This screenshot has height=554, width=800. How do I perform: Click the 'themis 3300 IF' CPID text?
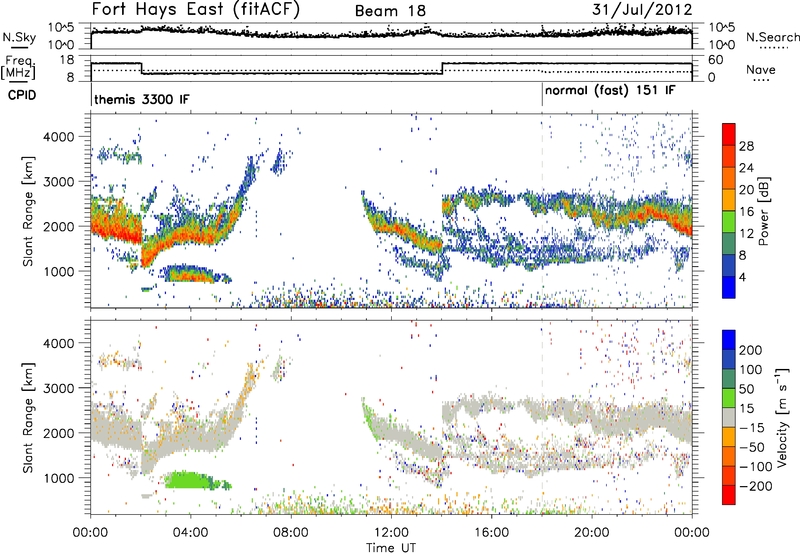pyautogui.click(x=141, y=99)
